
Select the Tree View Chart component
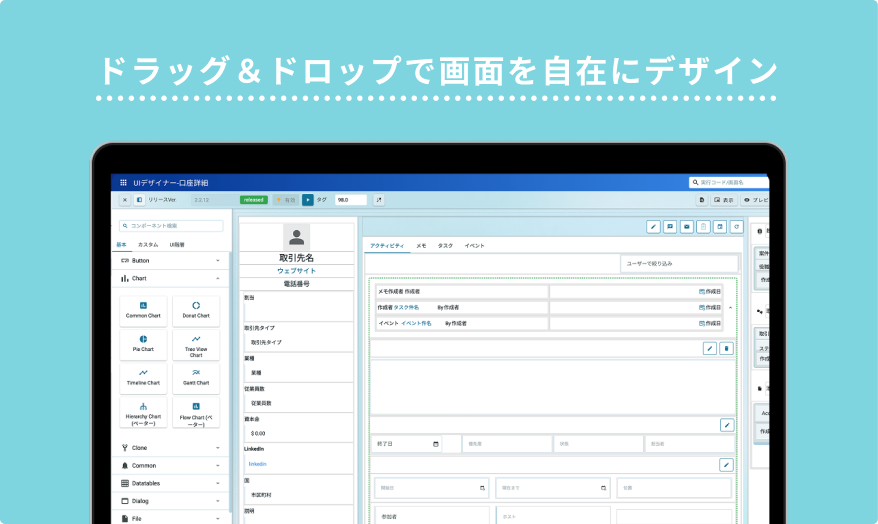point(196,344)
